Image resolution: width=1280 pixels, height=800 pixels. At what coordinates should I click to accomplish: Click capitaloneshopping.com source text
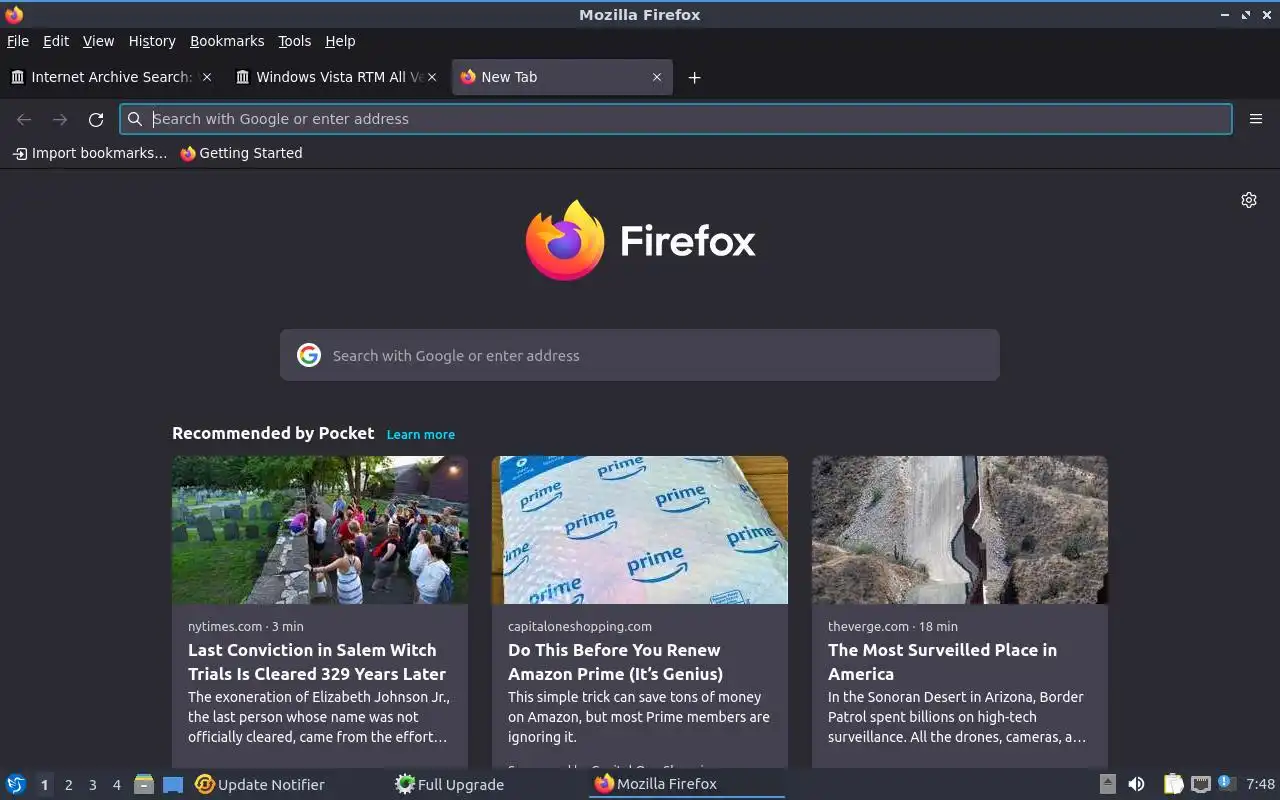(x=580, y=626)
